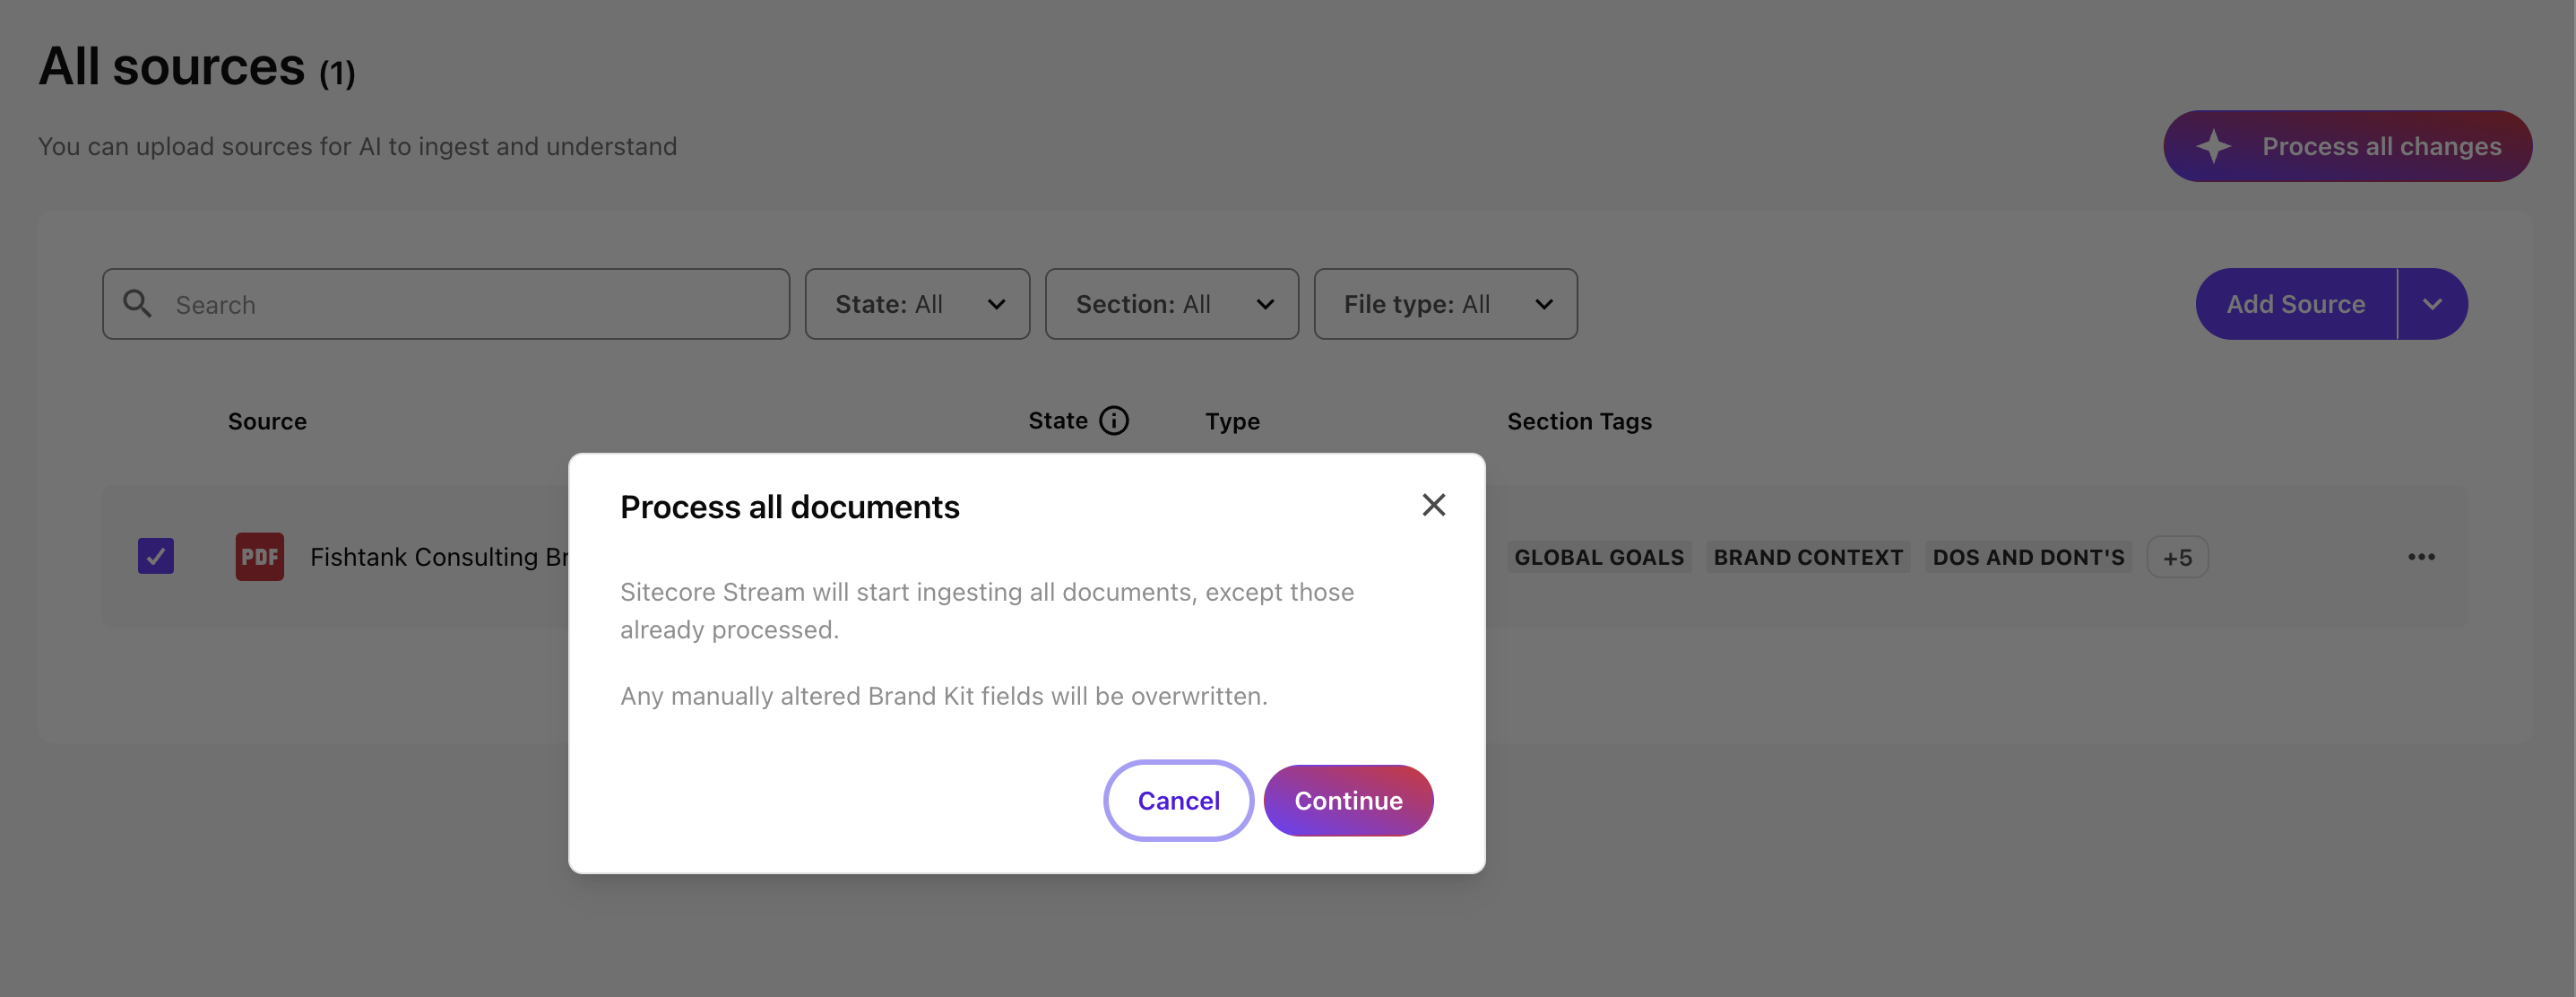Open the File type: All filter dropdown

coord(1445,304)
